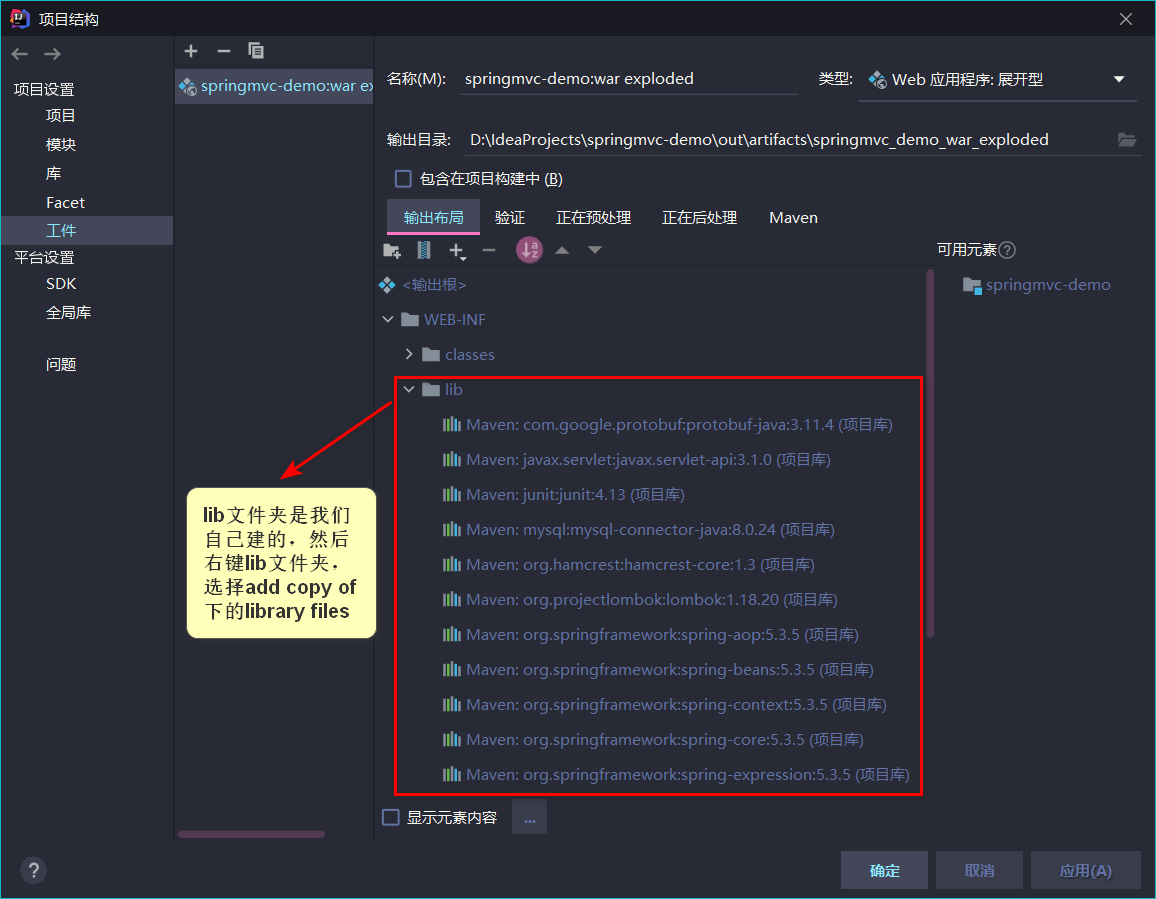This screenshot has width=1156, height=899.
Task: Select springmvc-demo module in available elements
Action: pyautogui.click(x=1037, y=285)
